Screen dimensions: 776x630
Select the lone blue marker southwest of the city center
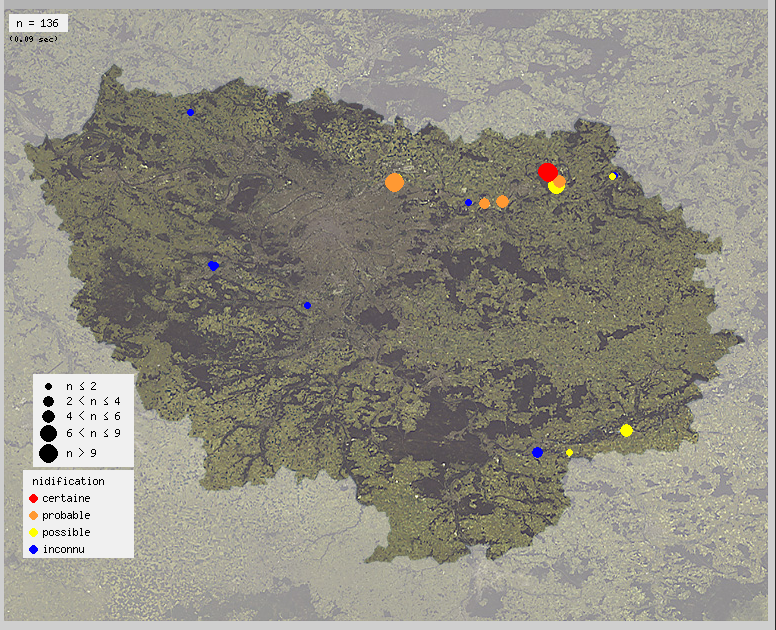307,305
